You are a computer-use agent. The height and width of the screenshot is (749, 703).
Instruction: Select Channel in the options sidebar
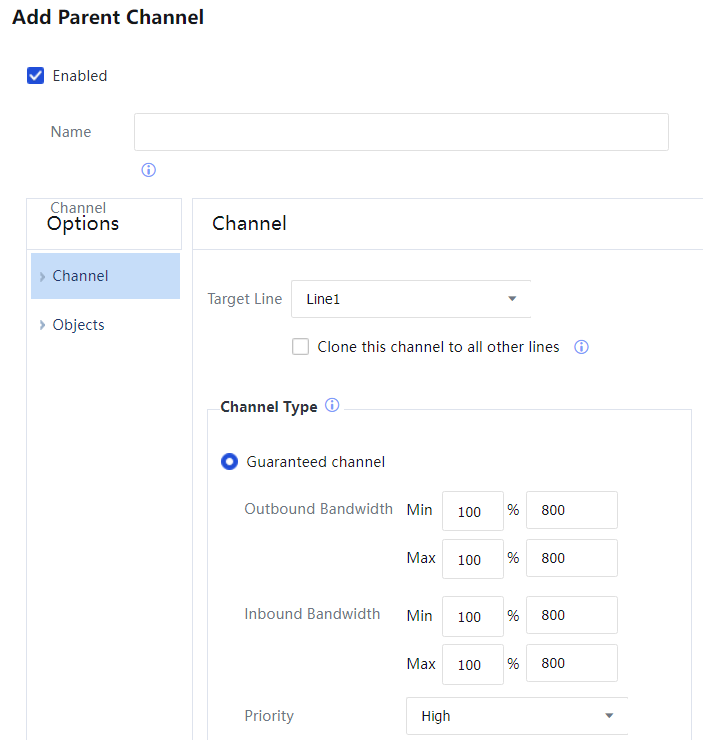pyautogui.click(x=81, y=276)
